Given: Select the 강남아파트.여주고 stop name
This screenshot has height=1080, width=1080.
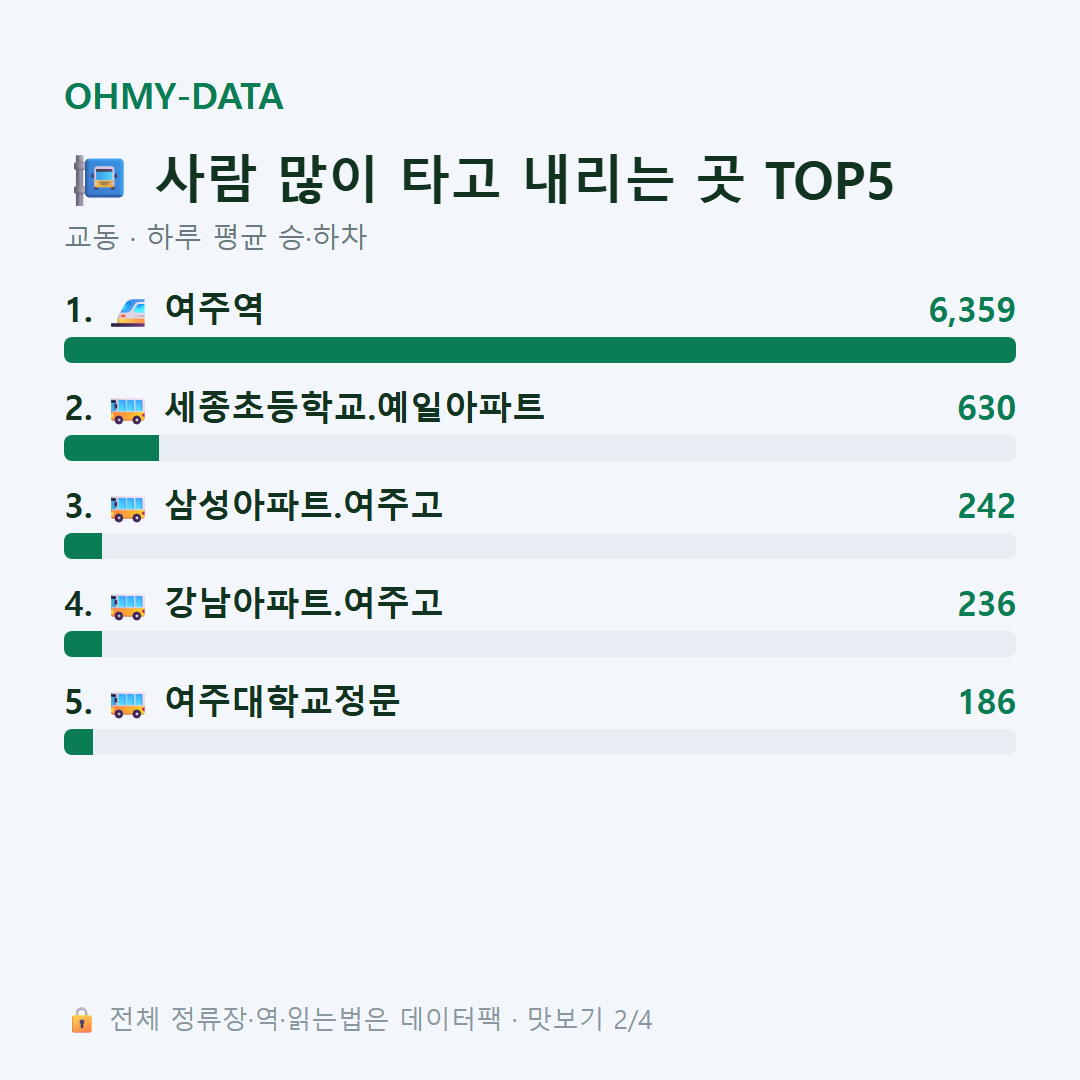Looking at the screenshot, I should 304,603.
